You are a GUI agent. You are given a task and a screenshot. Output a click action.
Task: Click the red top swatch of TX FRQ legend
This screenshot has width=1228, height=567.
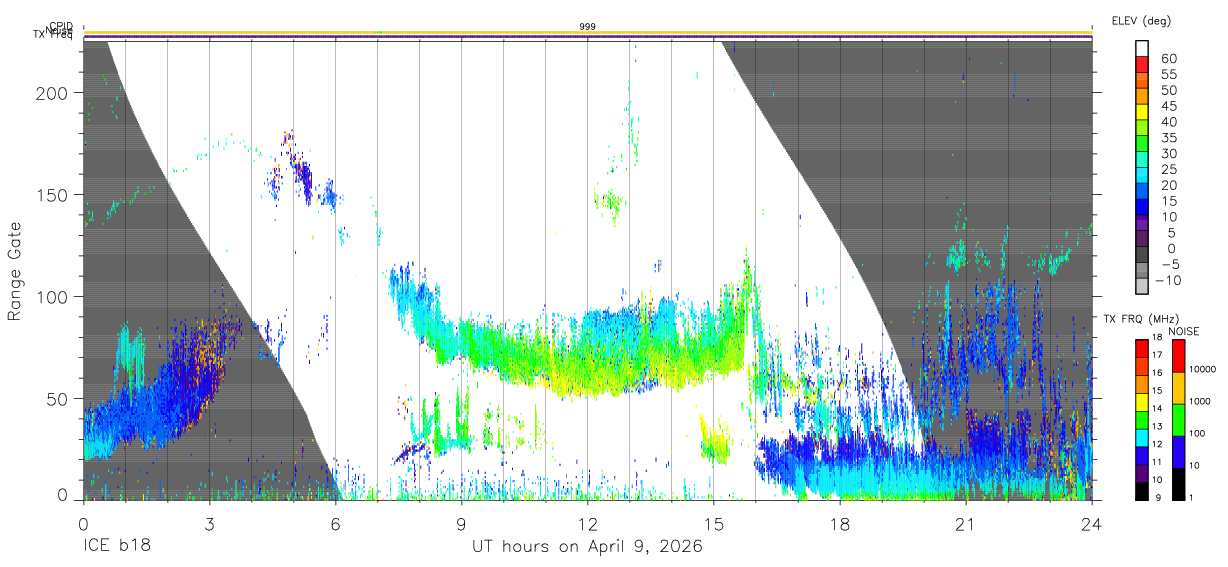[x=1142, y=348]
